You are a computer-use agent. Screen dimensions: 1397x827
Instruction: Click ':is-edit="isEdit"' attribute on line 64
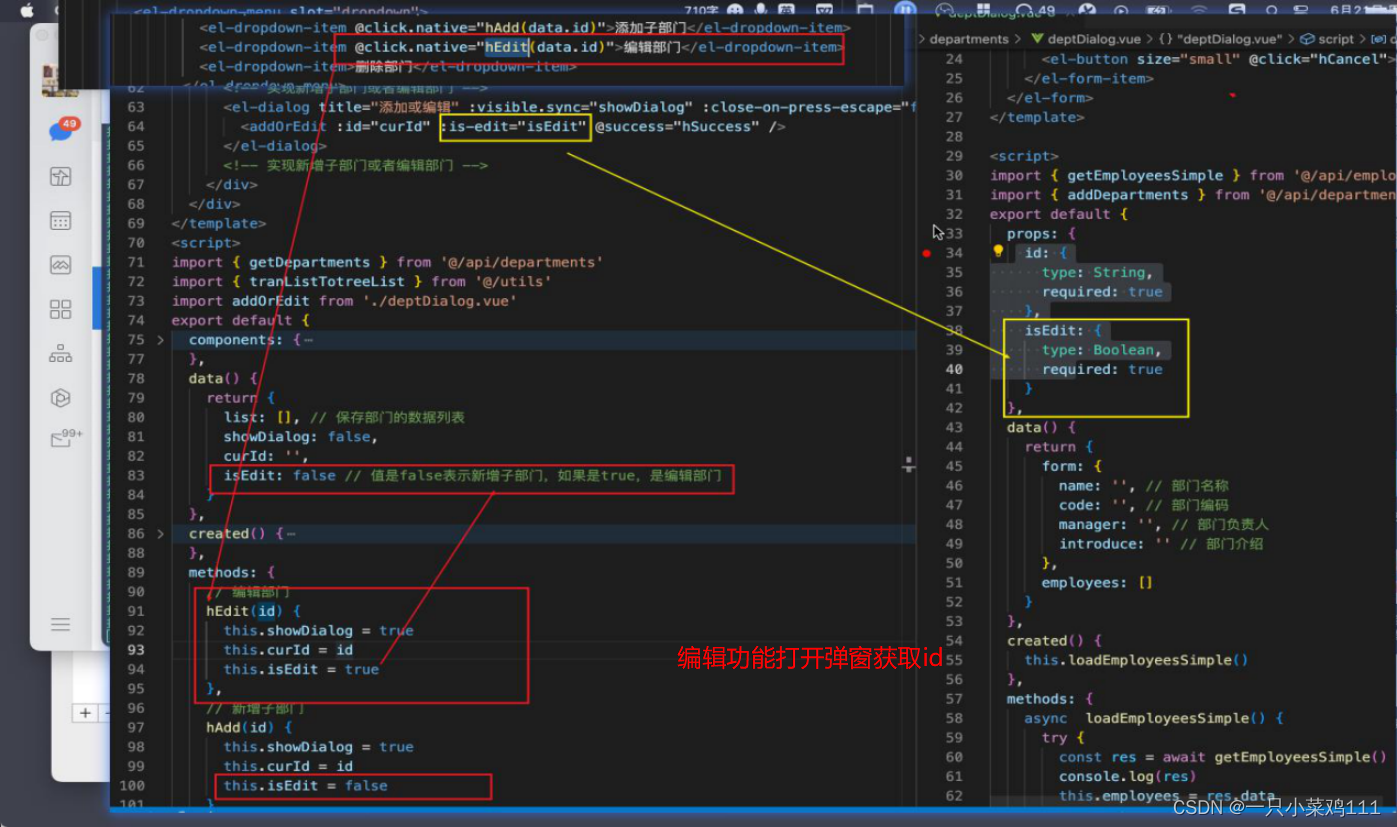(515, 127)
